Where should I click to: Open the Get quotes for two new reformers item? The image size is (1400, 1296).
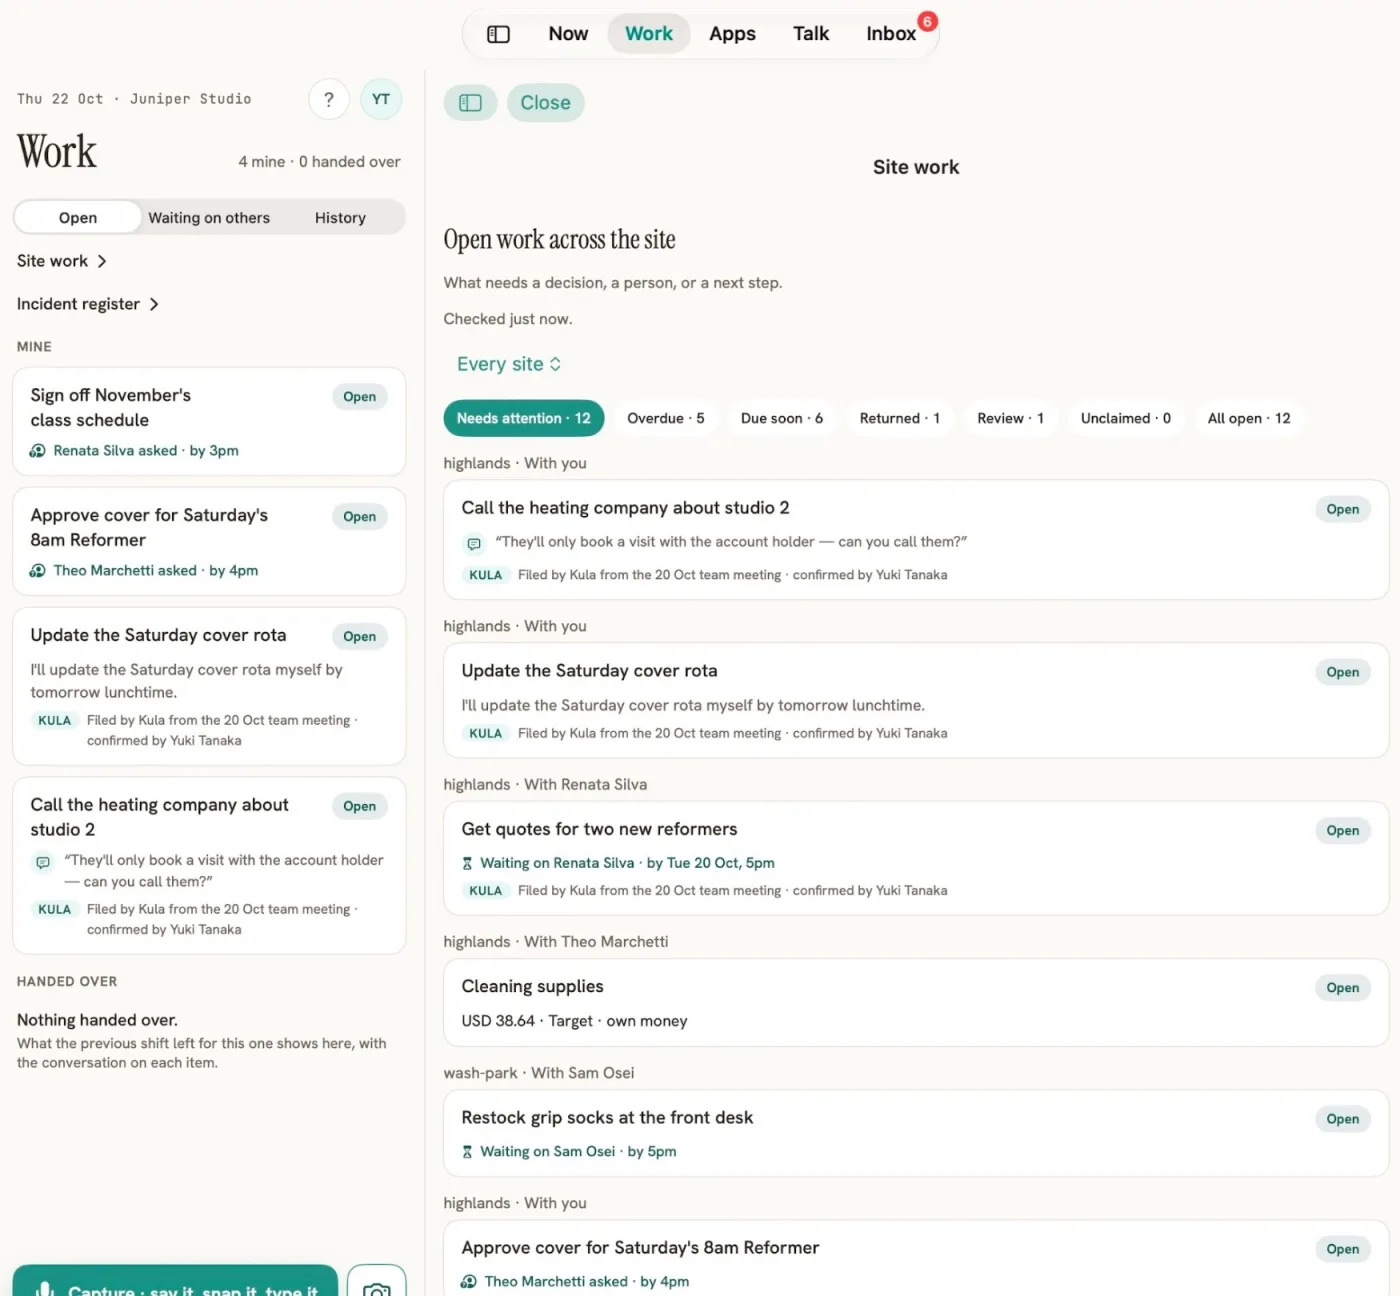pos(916,858)
